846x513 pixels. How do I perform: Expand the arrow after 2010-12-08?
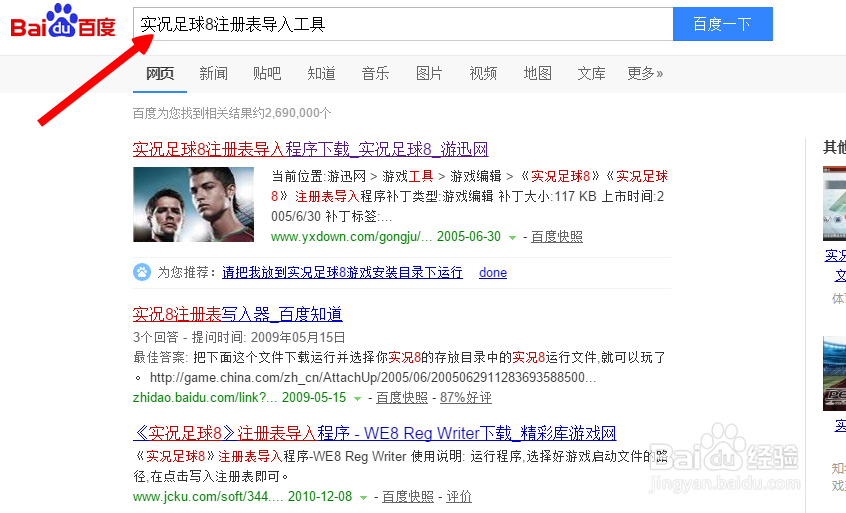(363, 497)
